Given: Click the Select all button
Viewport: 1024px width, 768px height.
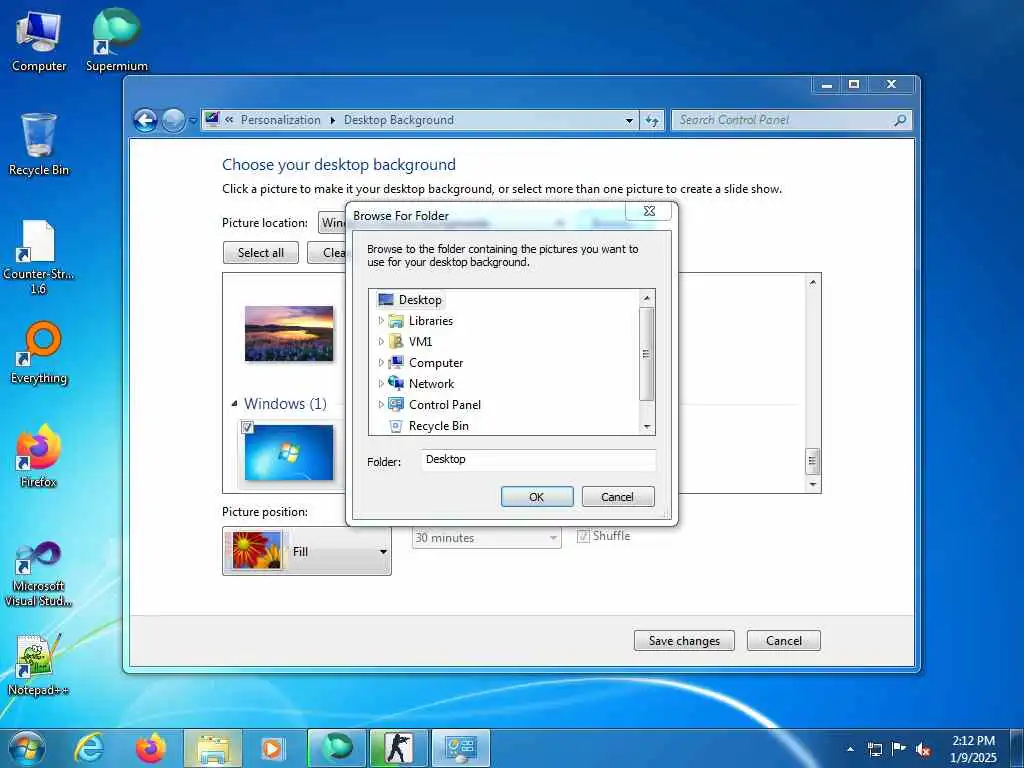Looking at the screenshot, I should (x=261, y=253).
